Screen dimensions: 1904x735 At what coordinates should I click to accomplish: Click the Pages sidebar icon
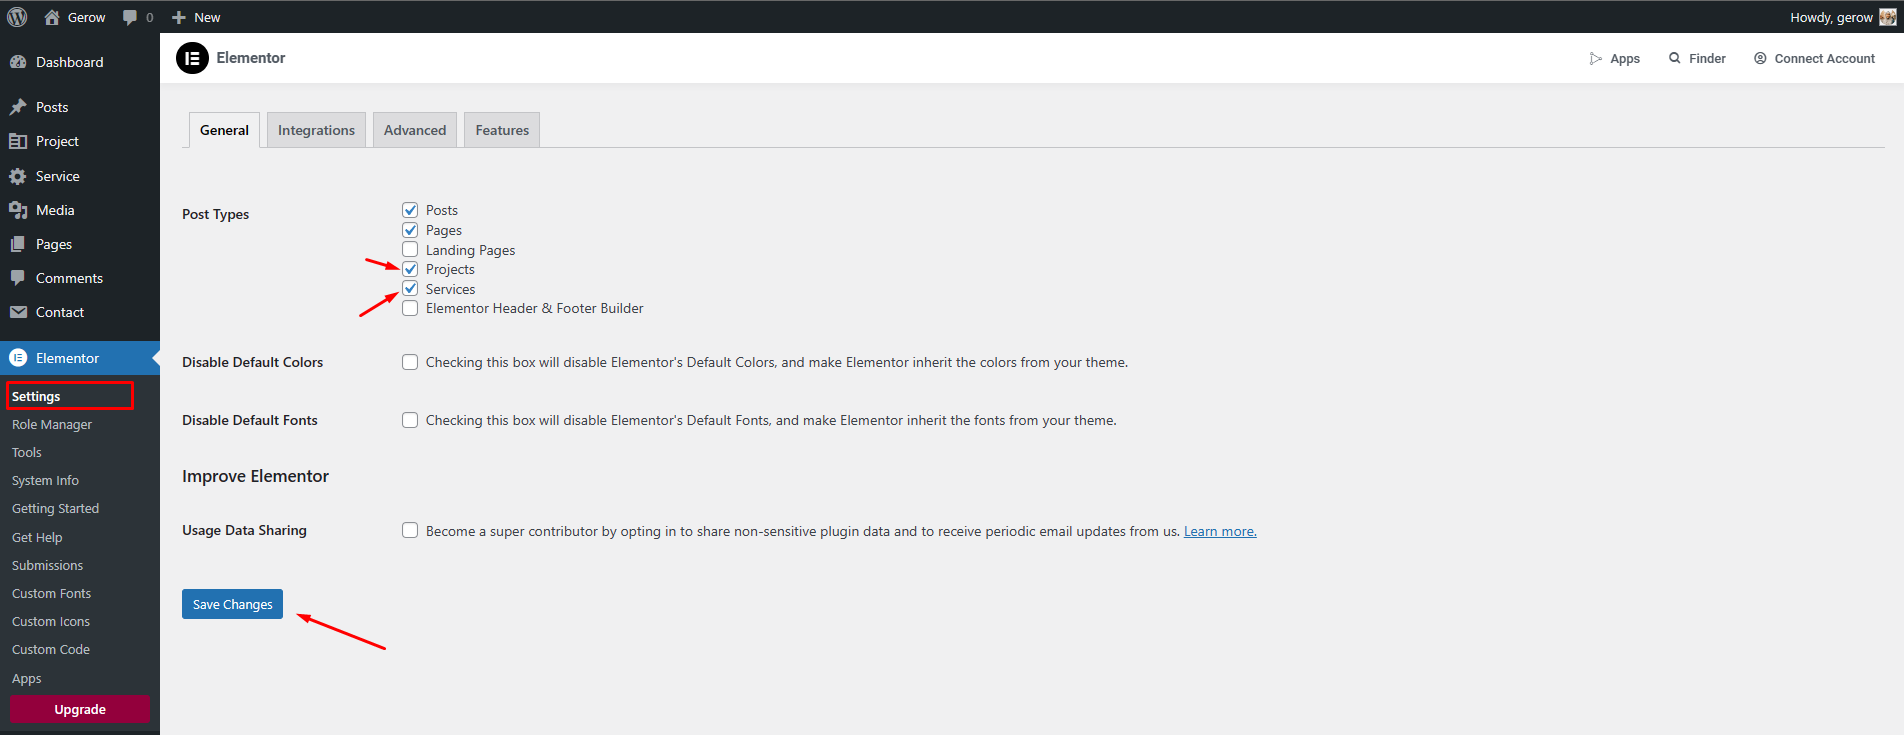click(x=18, y=244)
